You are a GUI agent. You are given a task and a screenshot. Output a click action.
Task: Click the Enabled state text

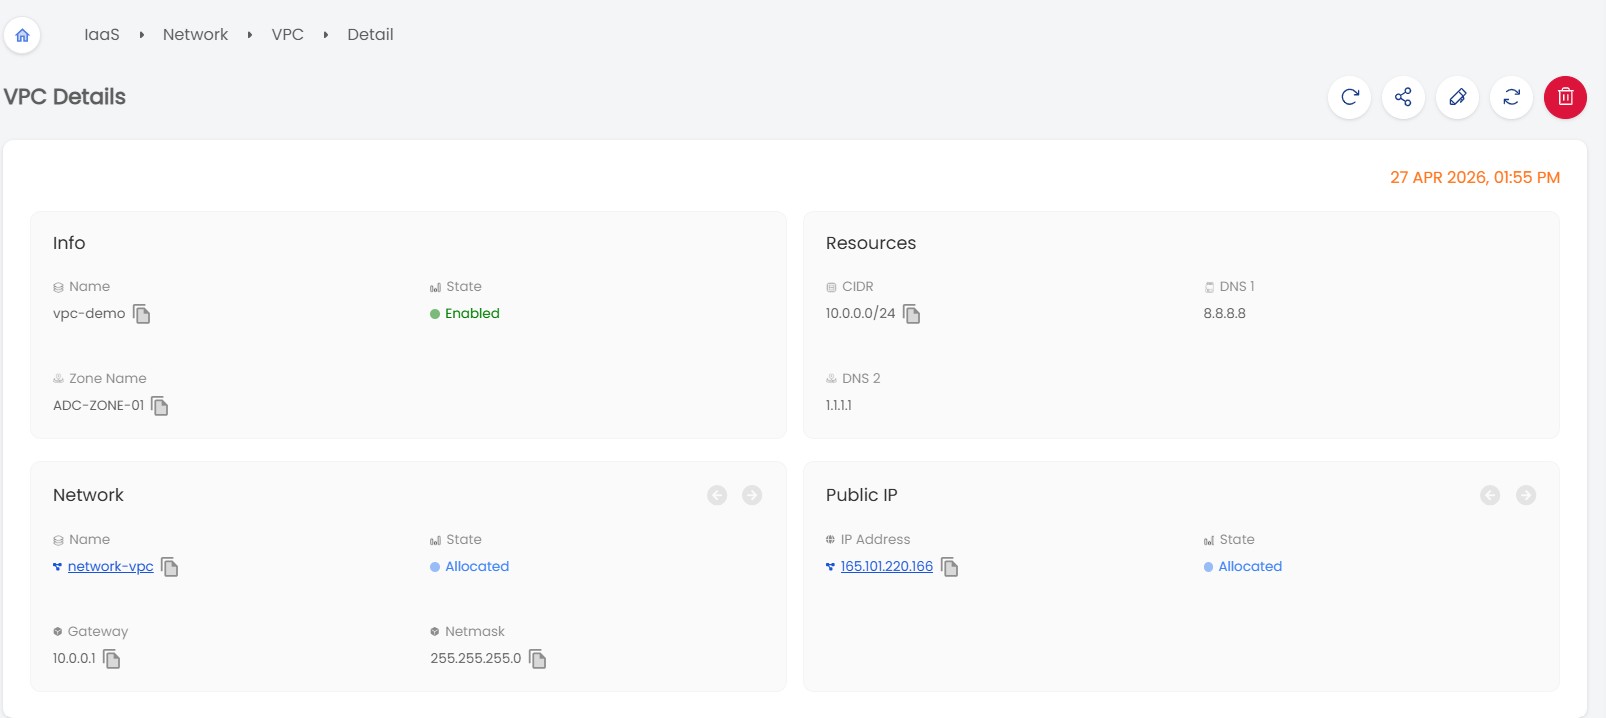[472, 313]
